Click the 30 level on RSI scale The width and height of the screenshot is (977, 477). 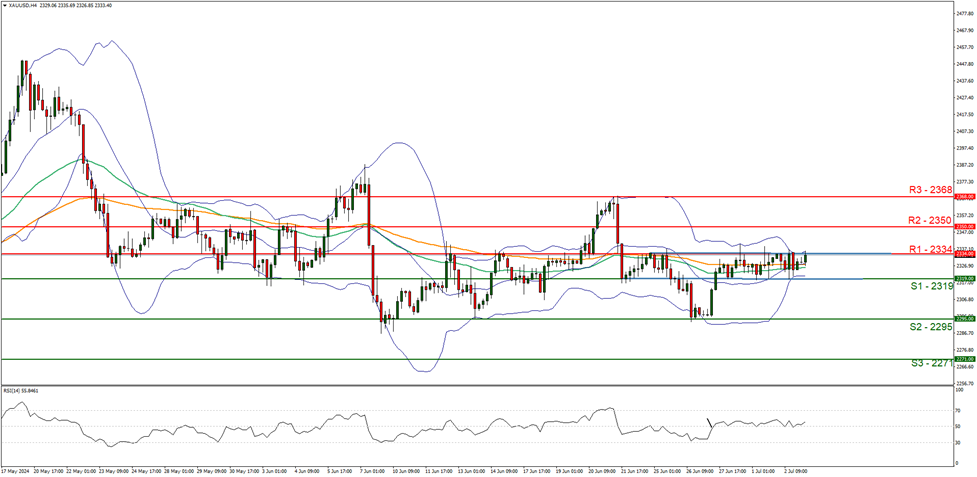[957, 442]
